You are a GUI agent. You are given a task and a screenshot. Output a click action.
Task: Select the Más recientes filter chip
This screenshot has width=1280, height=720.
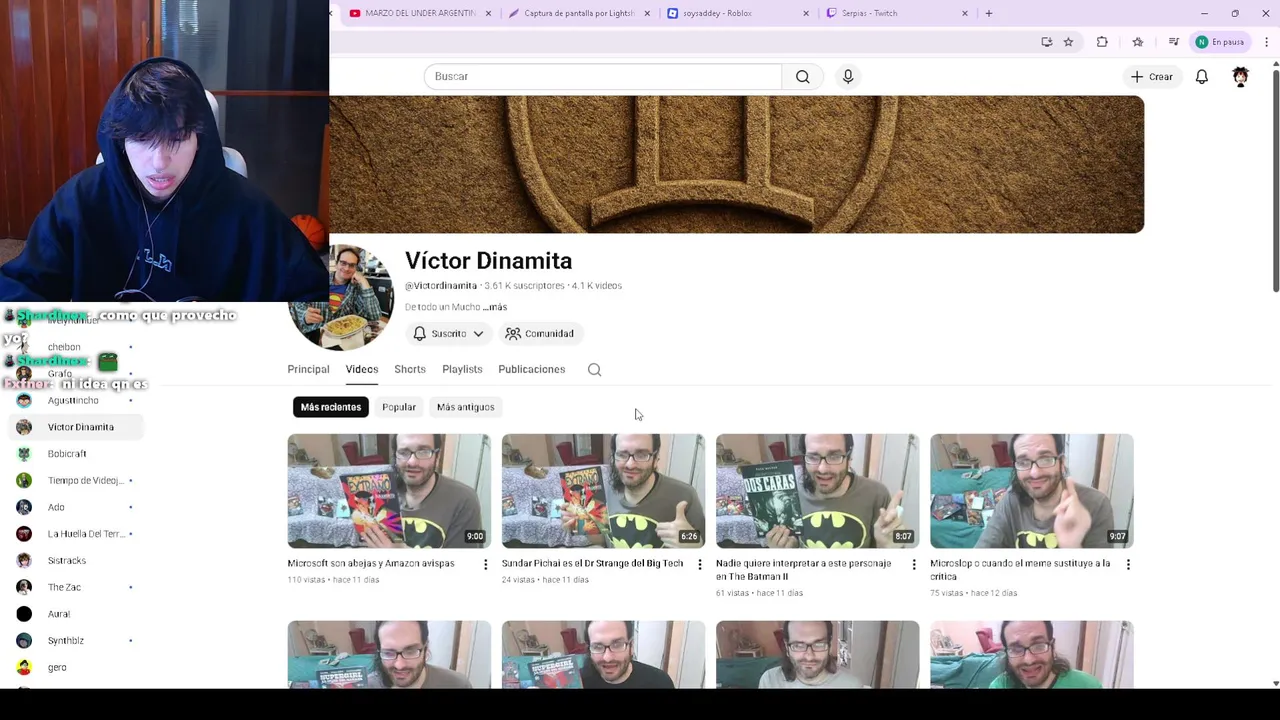coord(331,407)
